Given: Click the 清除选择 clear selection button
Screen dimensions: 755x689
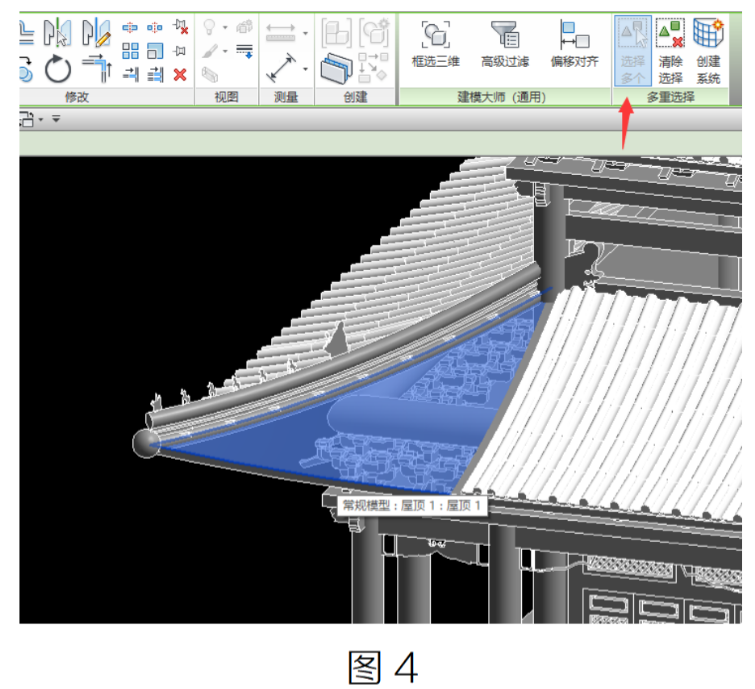Looking at the screenshot, I should (x=670, y=51).
